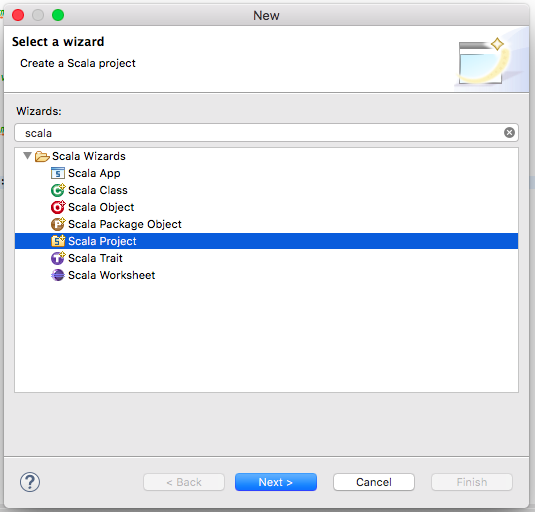Click the Next button
Viewport: 535px width, 512px height.
click(x=276, y=482)
